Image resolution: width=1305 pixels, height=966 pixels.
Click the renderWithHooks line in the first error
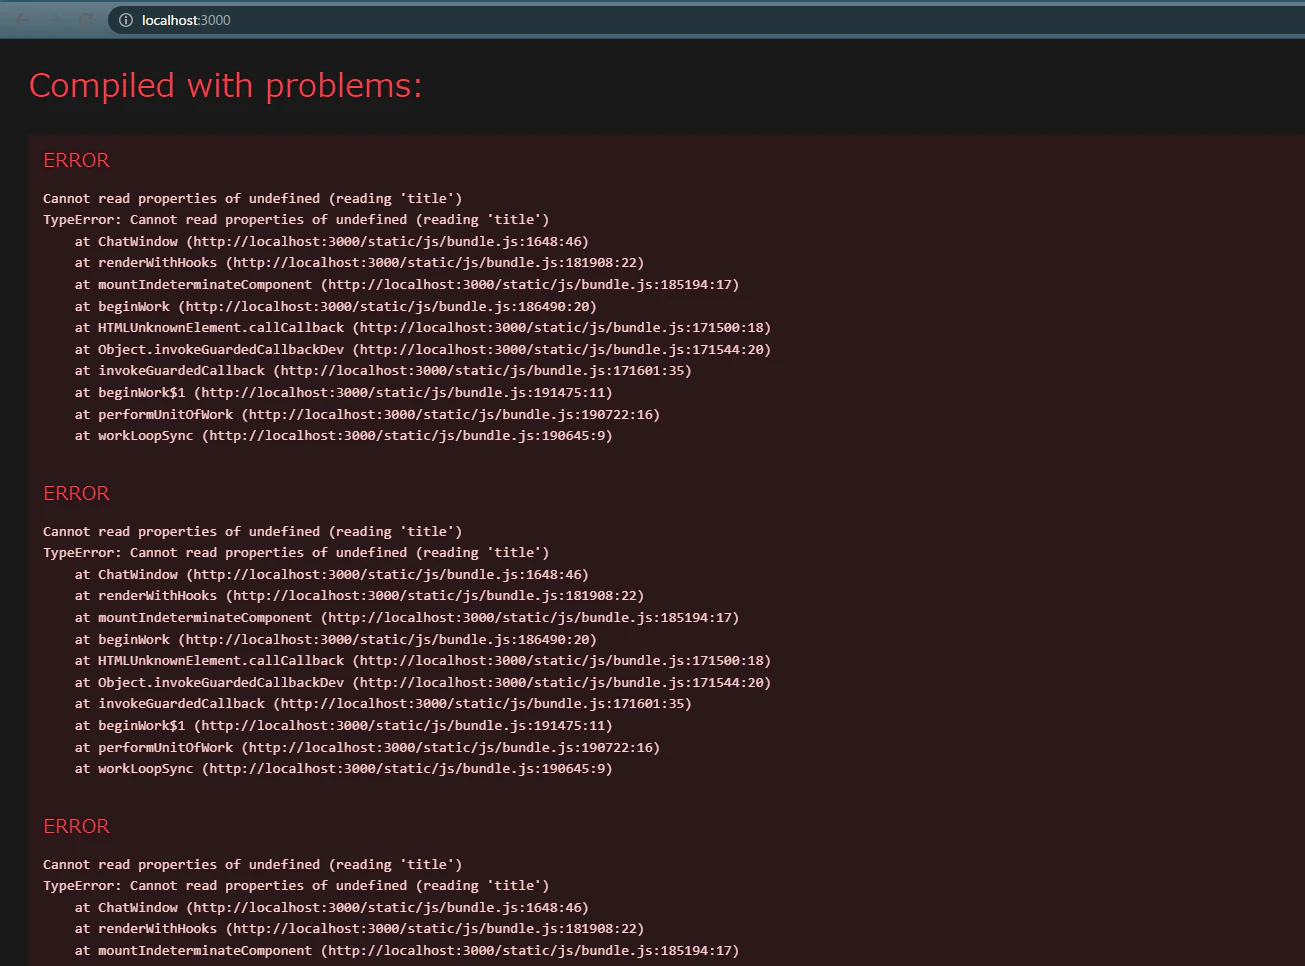coord(359,262)
